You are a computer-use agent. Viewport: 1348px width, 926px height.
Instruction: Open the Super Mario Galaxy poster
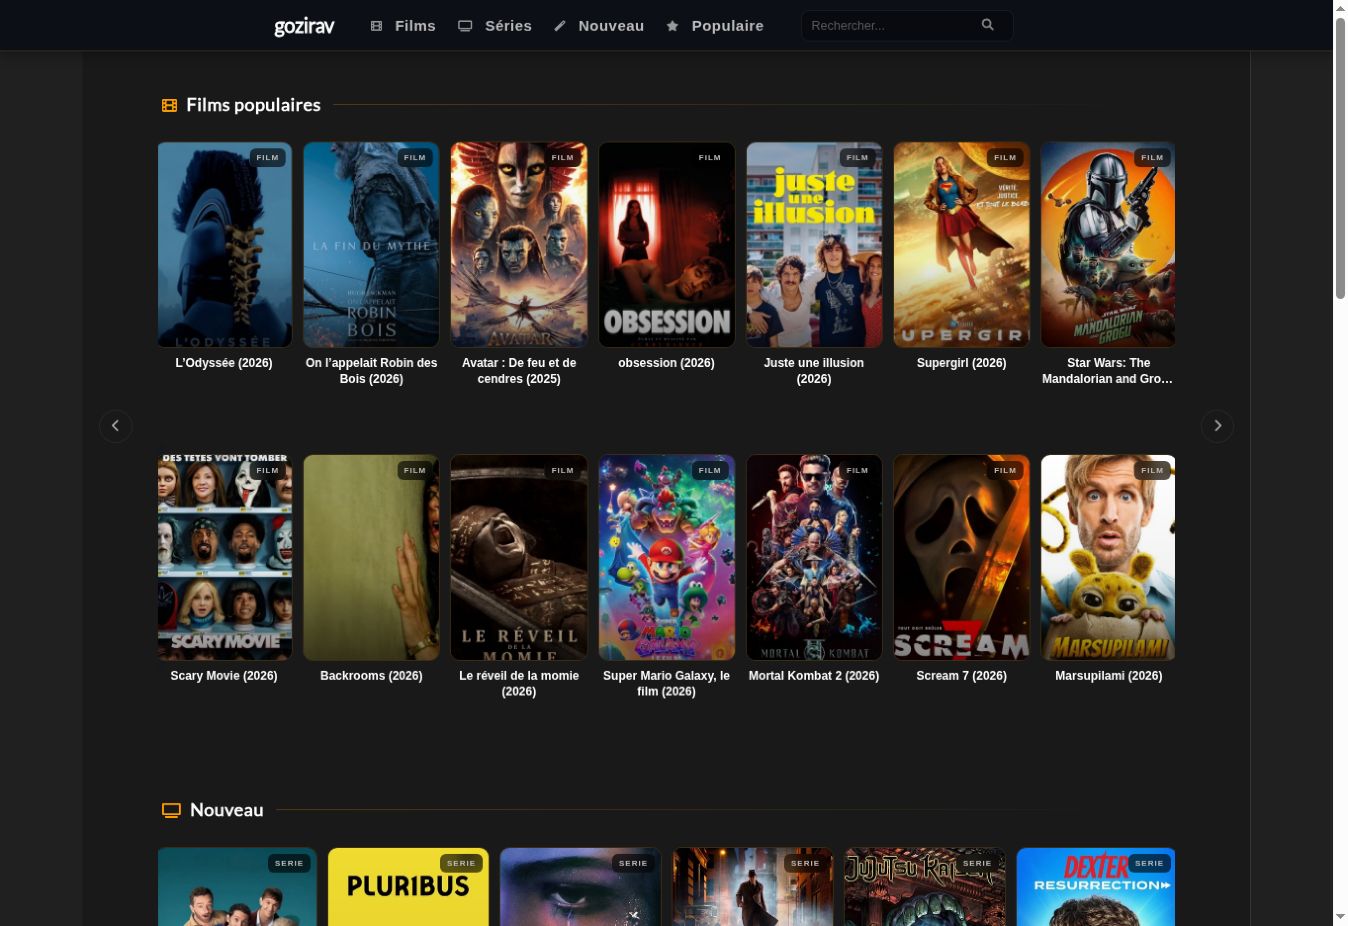pyautogui.click(x=667, y=558)
